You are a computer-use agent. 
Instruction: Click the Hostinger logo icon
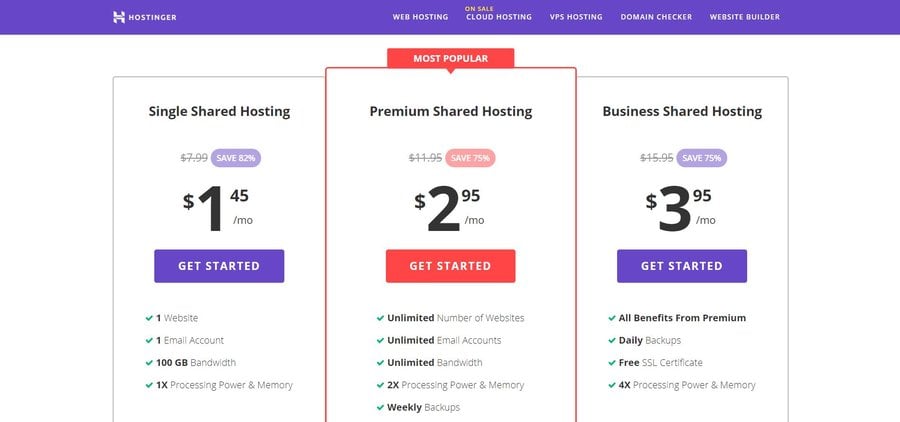[119, 17]
